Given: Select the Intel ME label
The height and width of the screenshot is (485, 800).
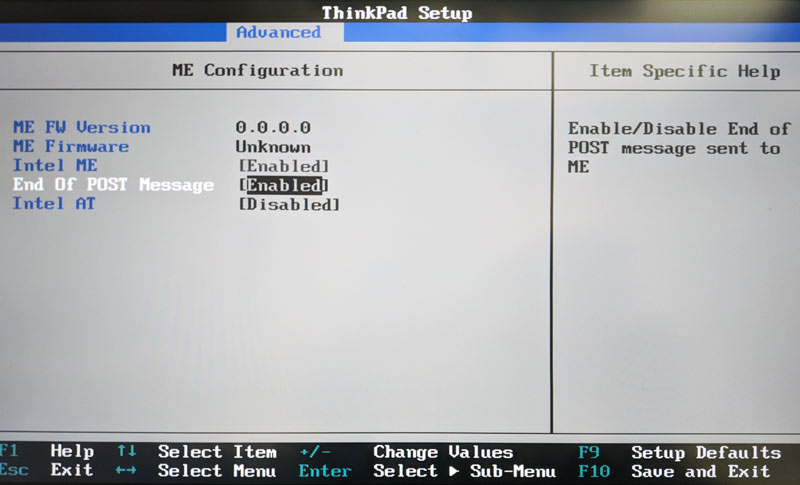Looking at the screenshot, I should click(55, 165).
